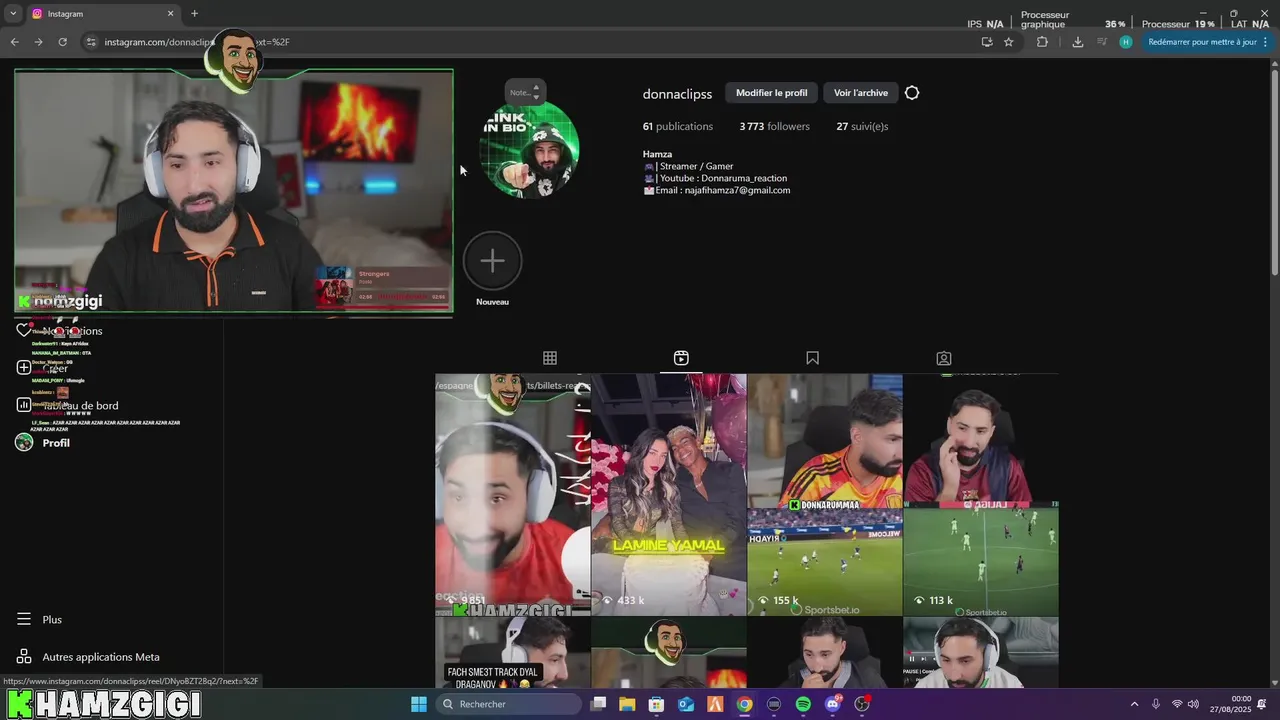Open Spotify from the taskbar

803,704
